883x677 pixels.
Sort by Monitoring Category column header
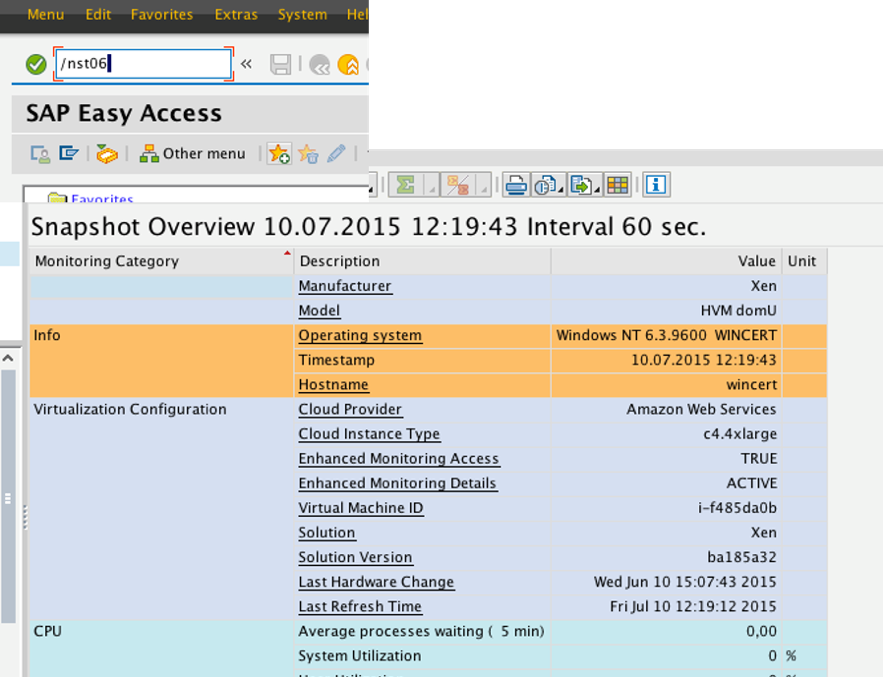(107, 261)
